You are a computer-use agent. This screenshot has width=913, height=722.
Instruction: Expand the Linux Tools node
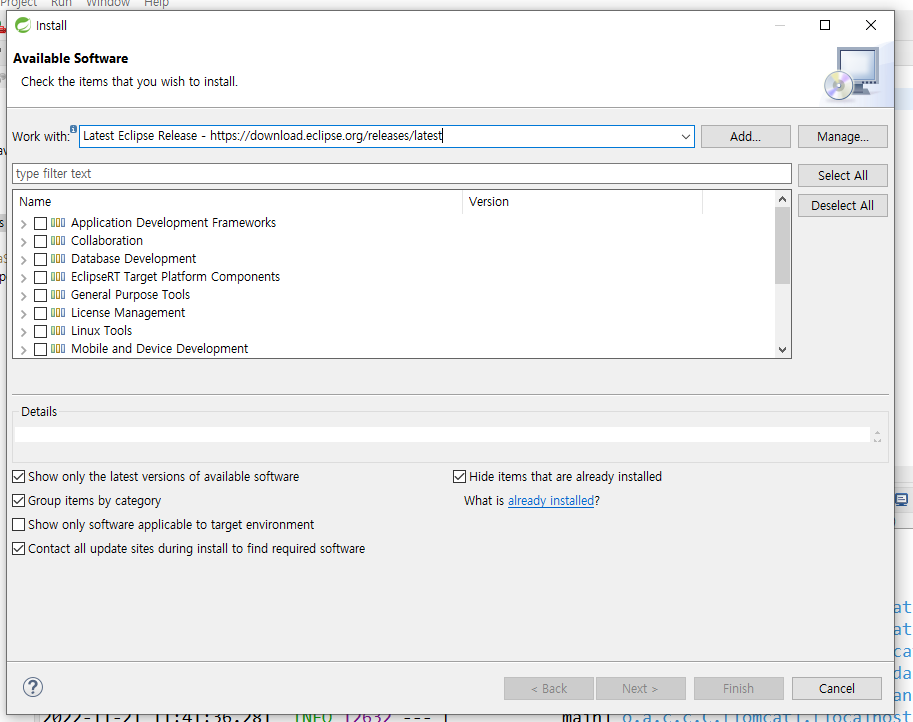pos(23,332)
